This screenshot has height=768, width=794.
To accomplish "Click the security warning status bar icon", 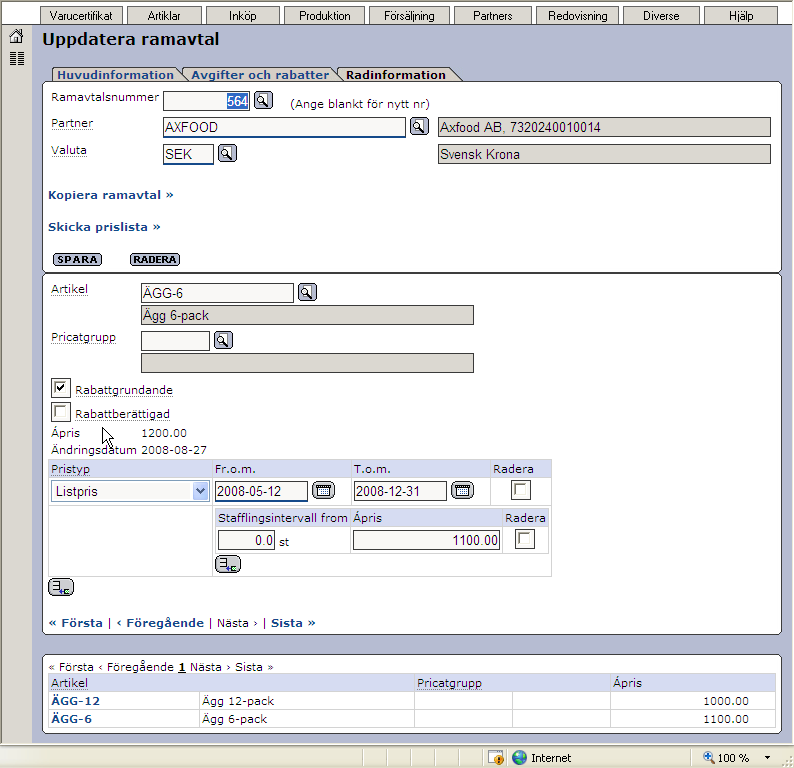I will point(496,757).
